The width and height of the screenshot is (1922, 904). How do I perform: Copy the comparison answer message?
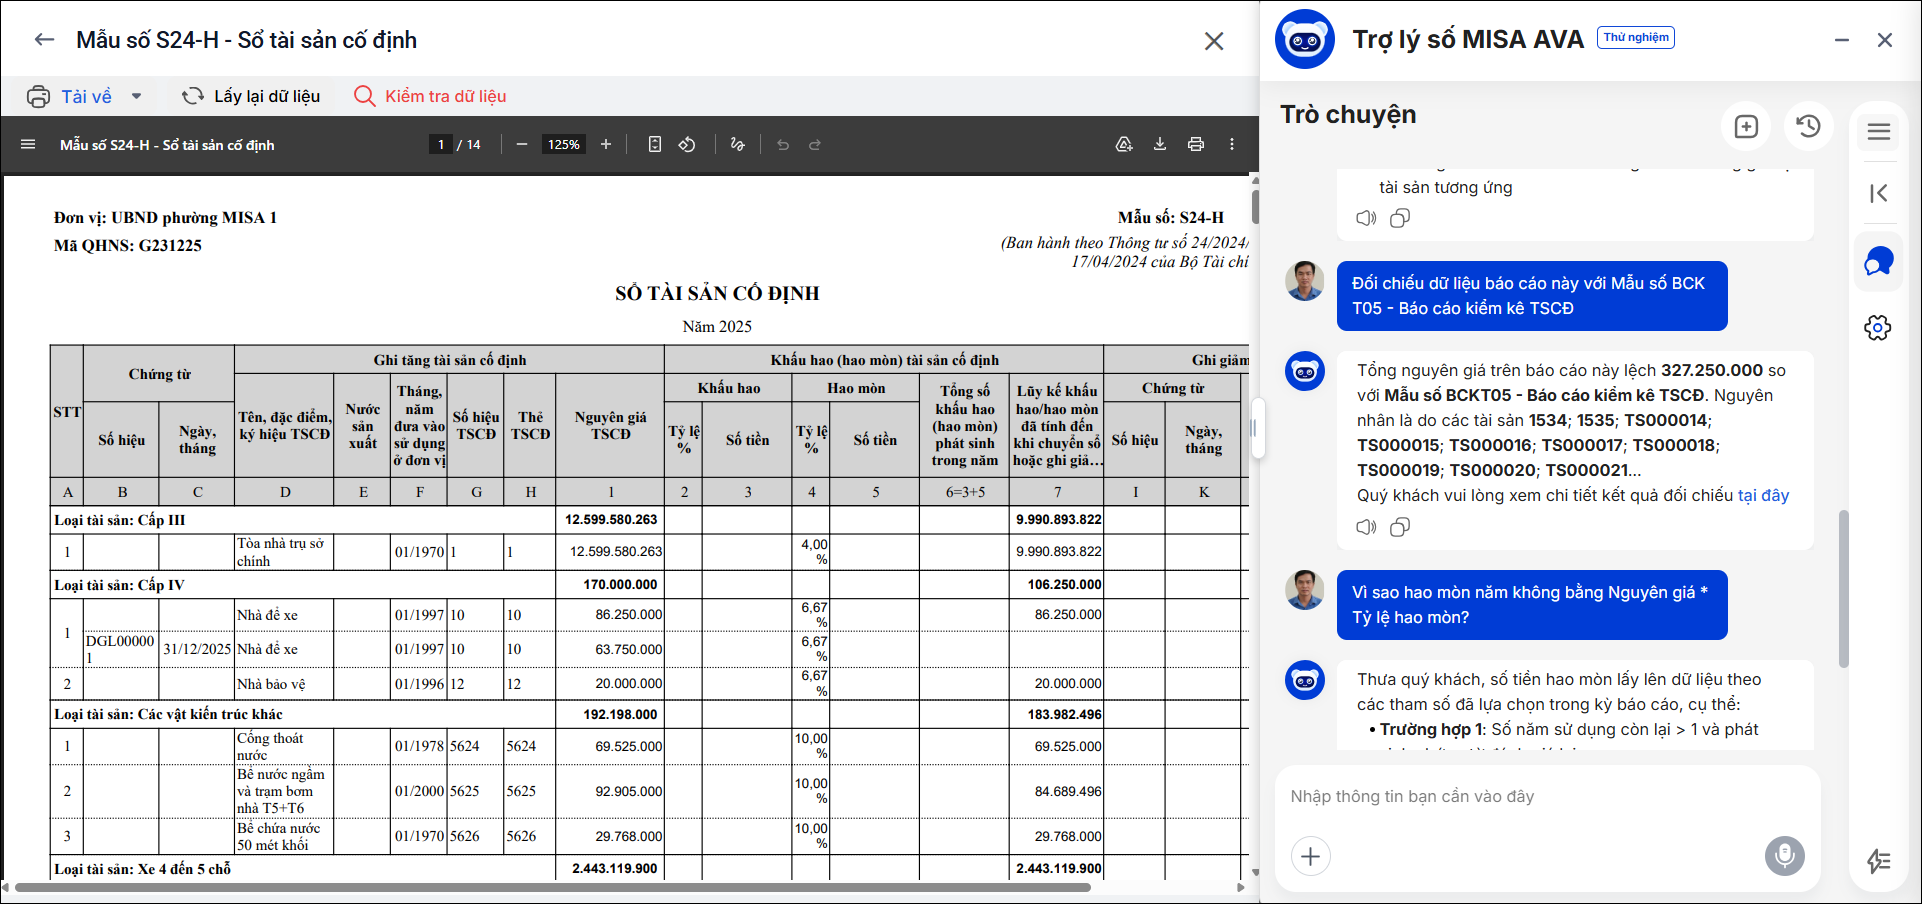pos(1400,527)
